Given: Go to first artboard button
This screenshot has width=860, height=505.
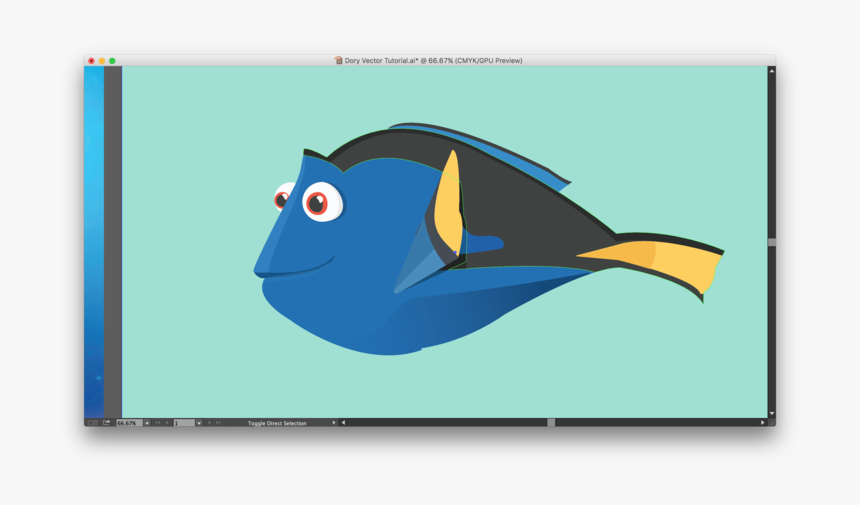Looking at the screenshot, I should 158,423.
